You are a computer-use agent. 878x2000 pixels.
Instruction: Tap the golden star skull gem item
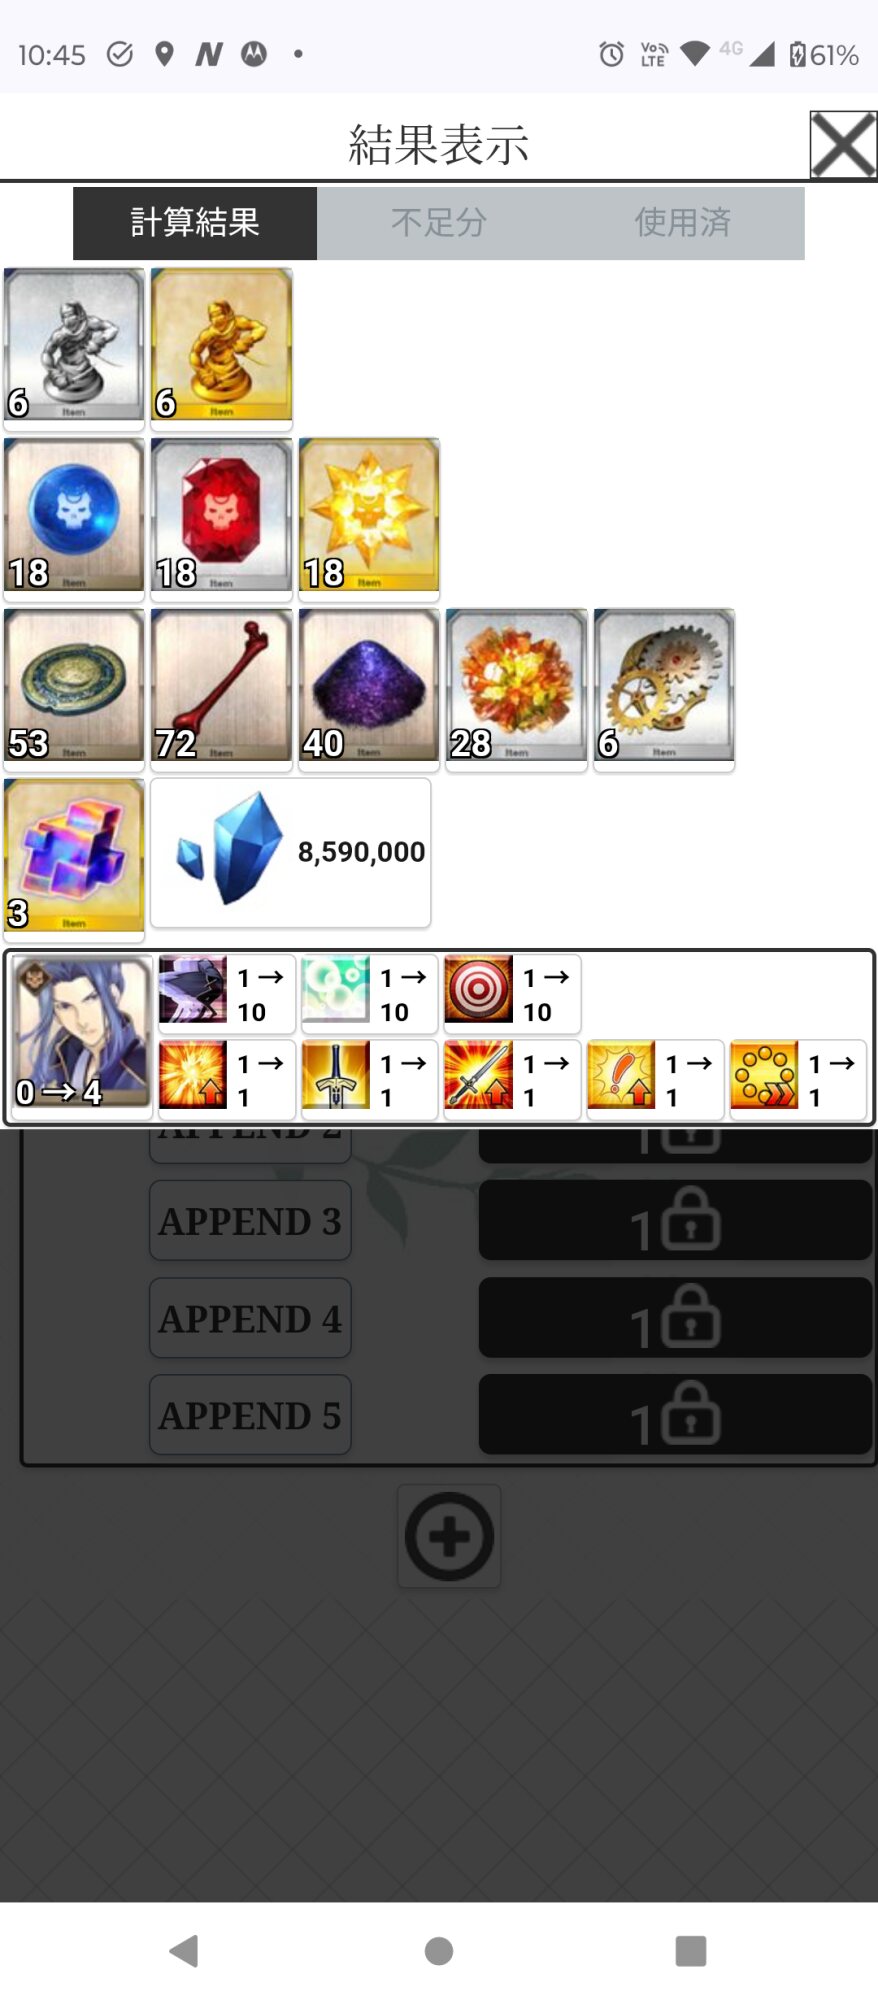tap(369, 516)
